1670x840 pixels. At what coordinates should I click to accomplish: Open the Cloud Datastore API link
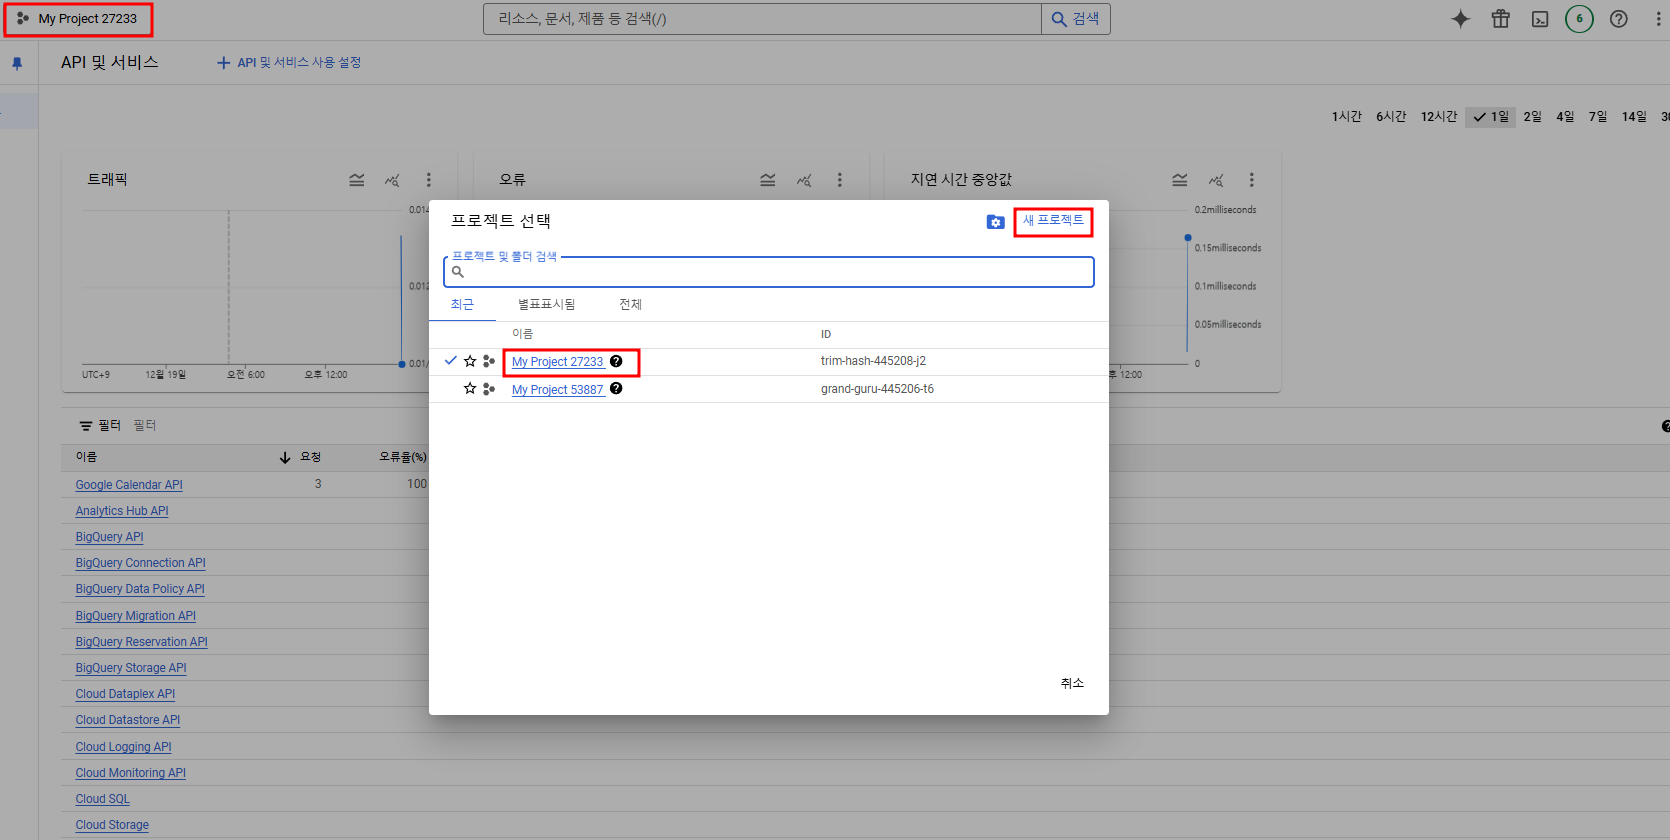[128, 720]
